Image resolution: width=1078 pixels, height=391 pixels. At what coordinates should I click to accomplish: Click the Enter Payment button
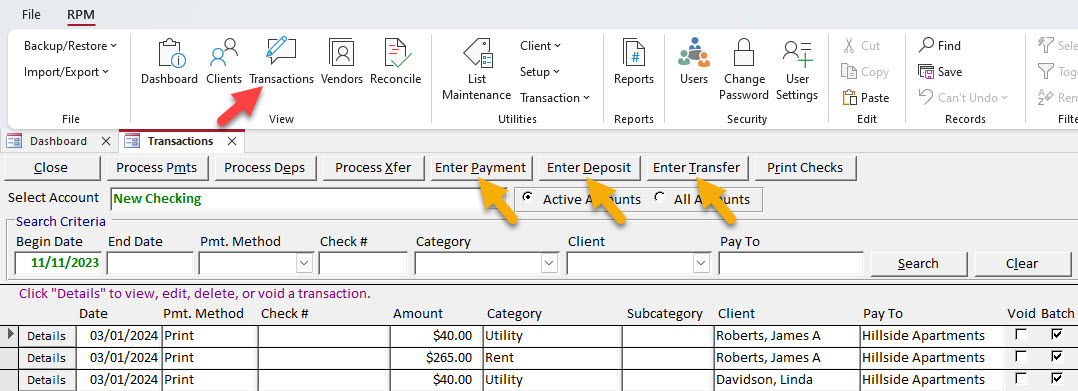481,168
